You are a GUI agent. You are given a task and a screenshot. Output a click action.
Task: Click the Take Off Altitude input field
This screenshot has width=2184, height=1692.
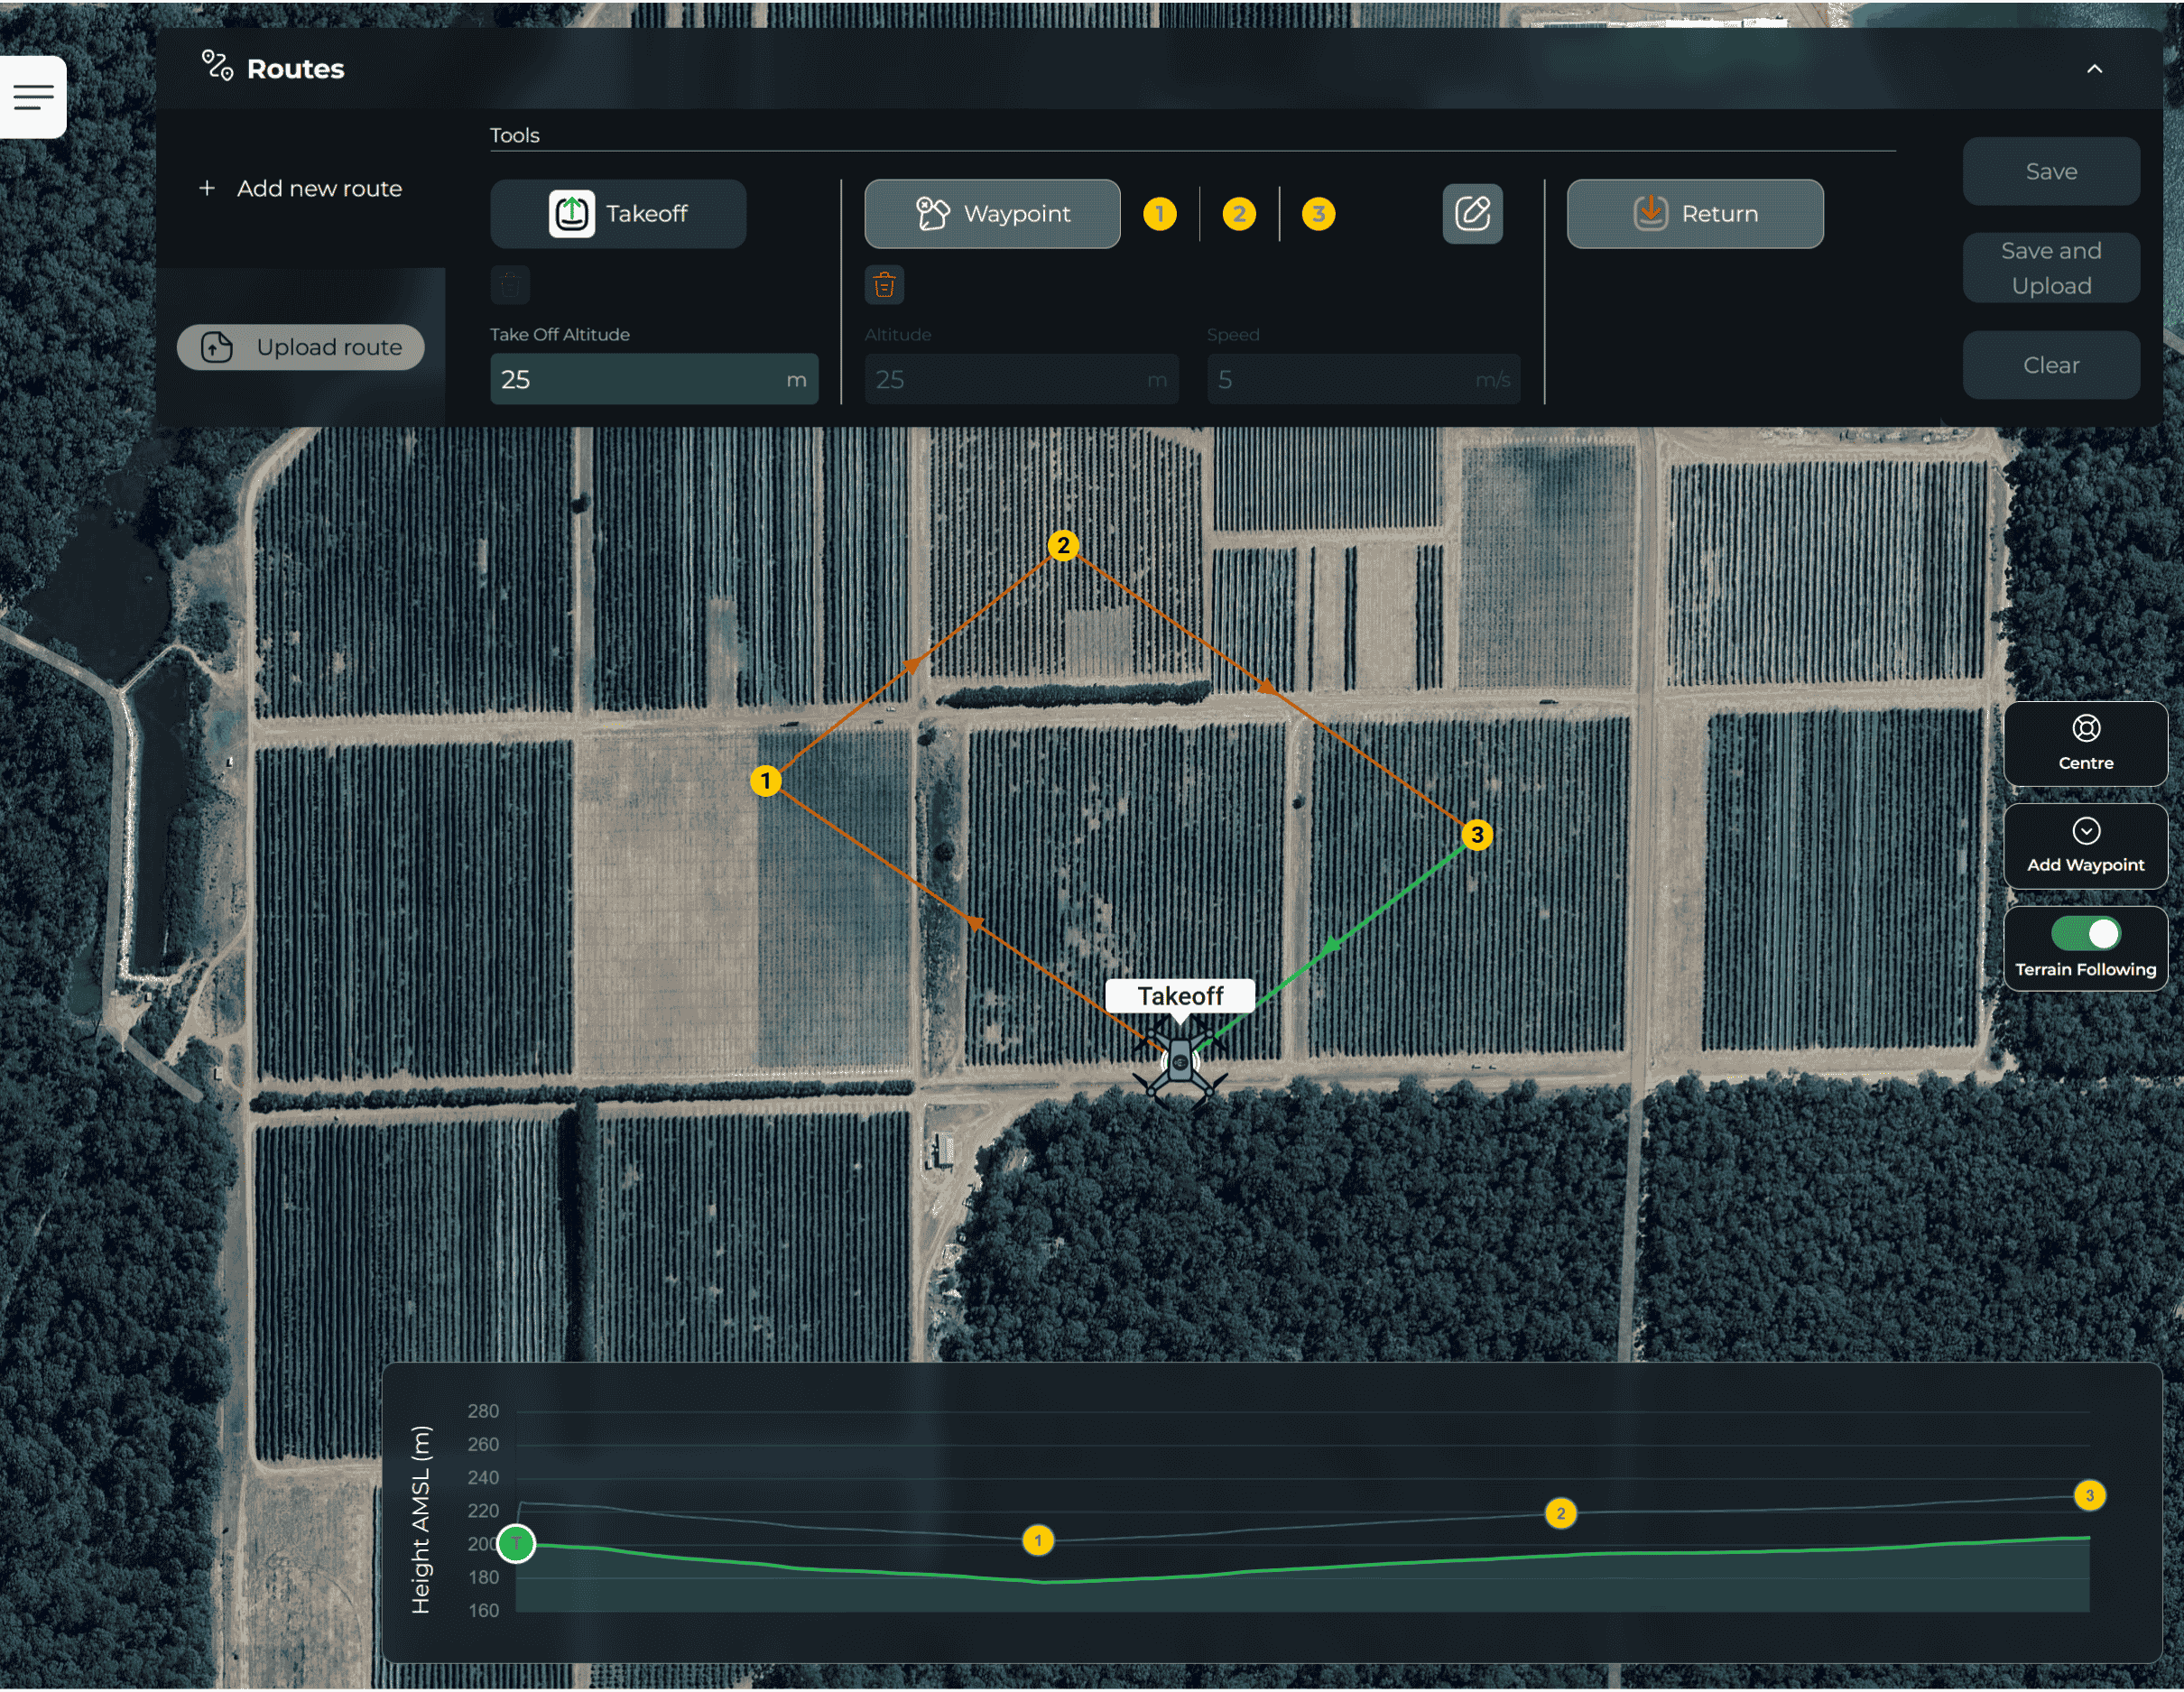[x=640, y=380]
